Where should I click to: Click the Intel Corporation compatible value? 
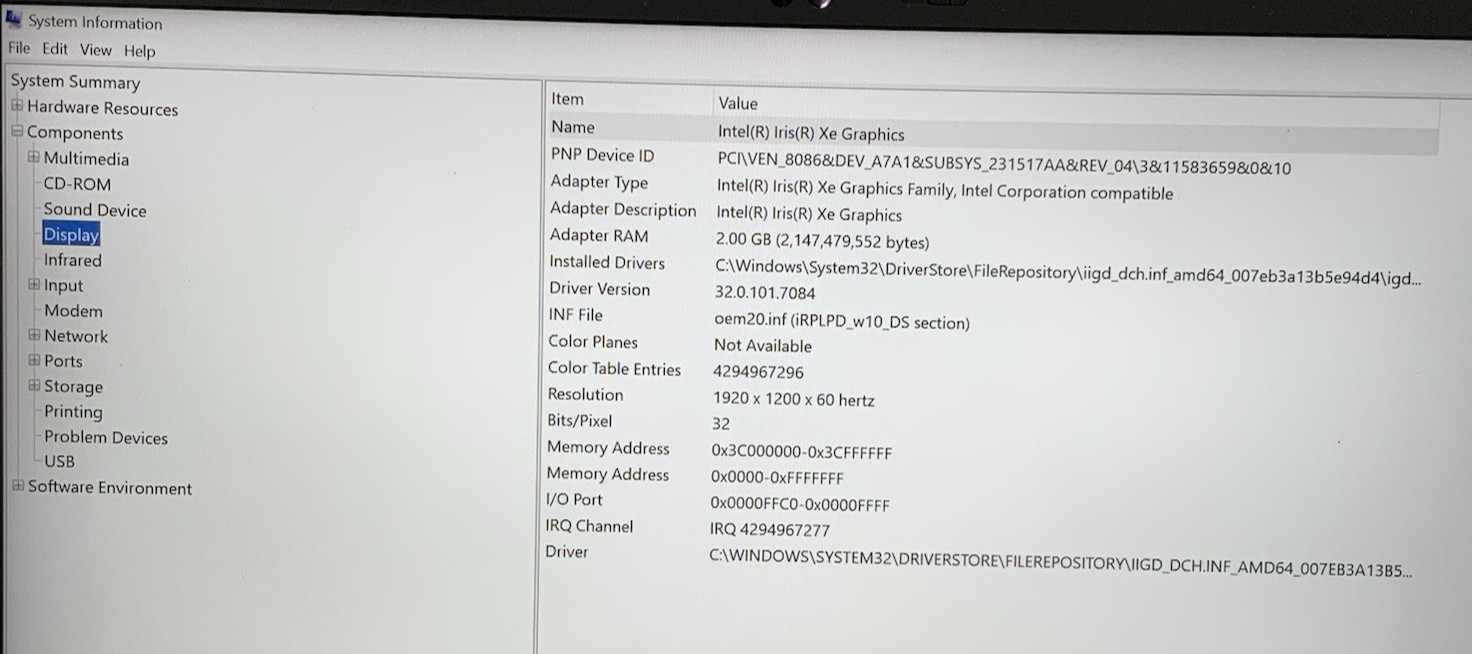pyautogui.click(x=945, y=189)
